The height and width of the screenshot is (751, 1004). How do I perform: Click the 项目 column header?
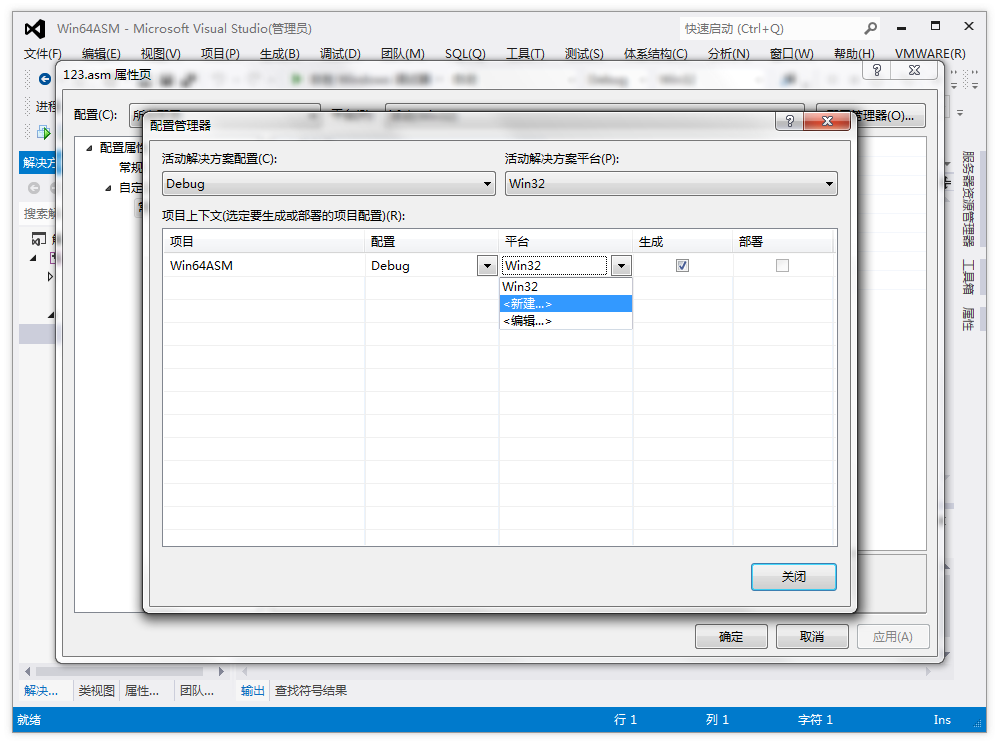(x=264, y=242)
